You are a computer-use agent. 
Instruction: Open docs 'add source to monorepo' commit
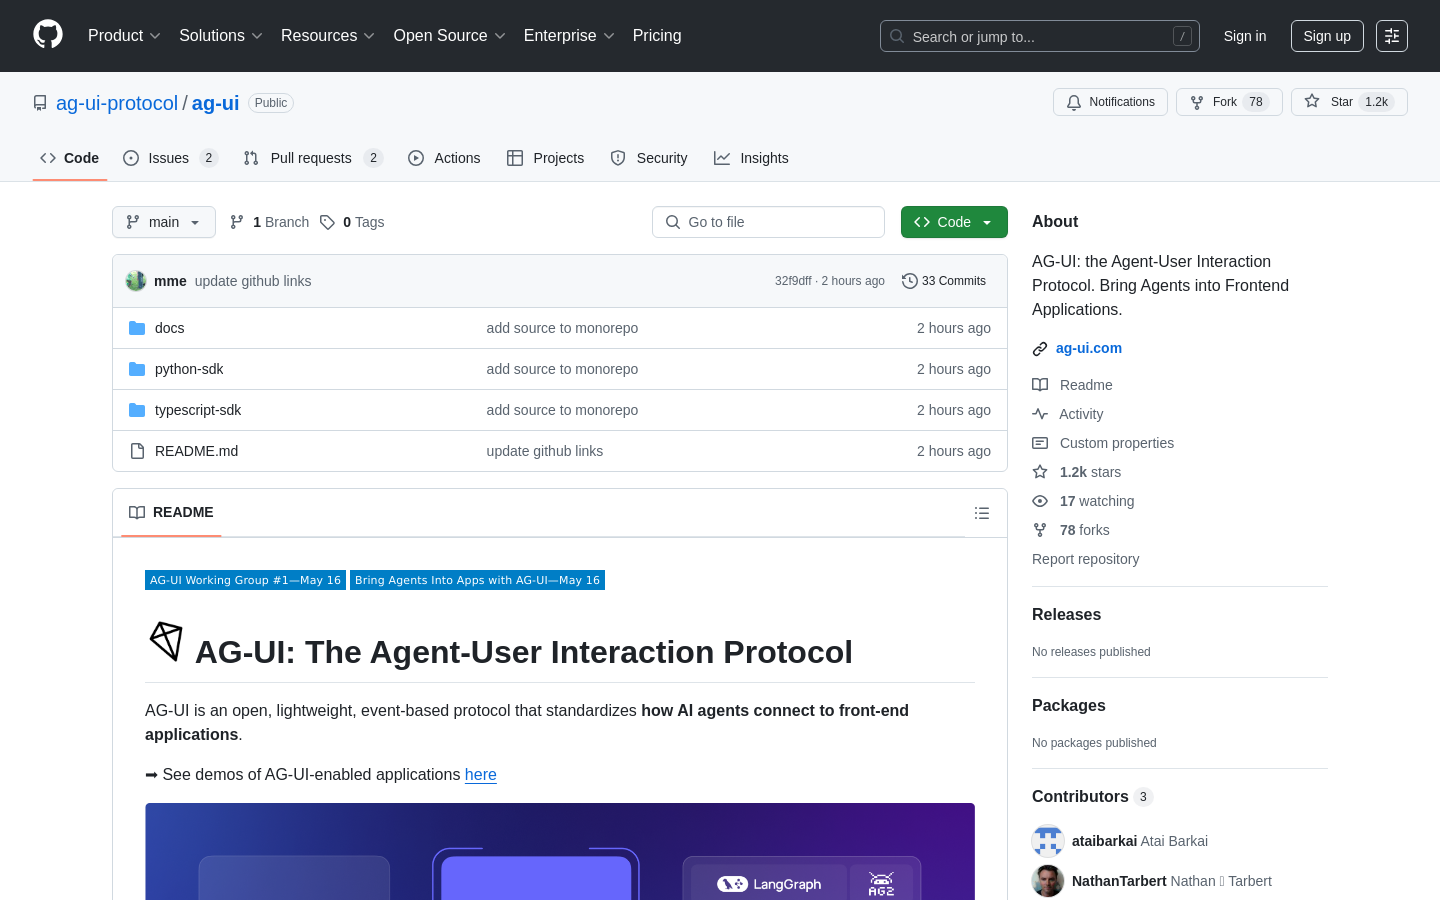(562, 328)
